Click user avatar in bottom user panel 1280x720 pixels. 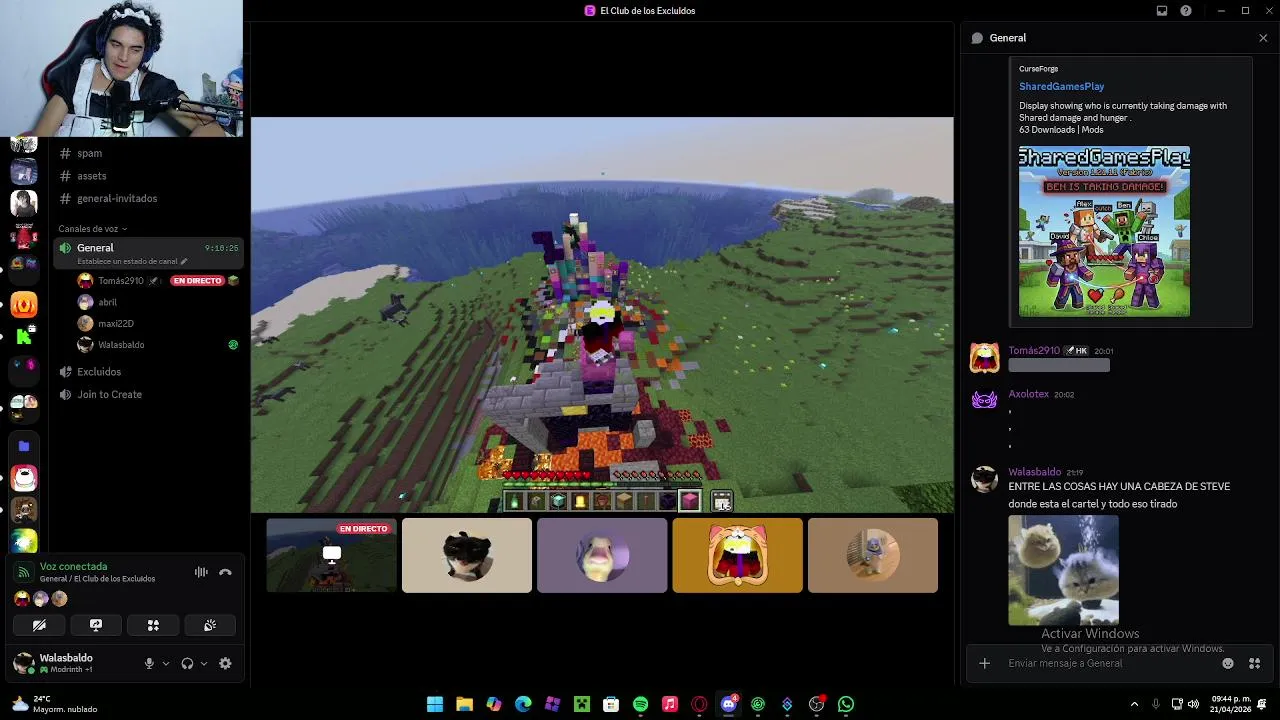[23, 663]
